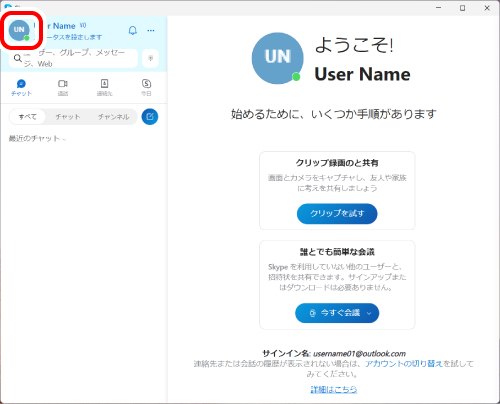This screenshot has height=404, width=500.
Task: Open the more options ellipsis menu
Action: tap(151, 31)
